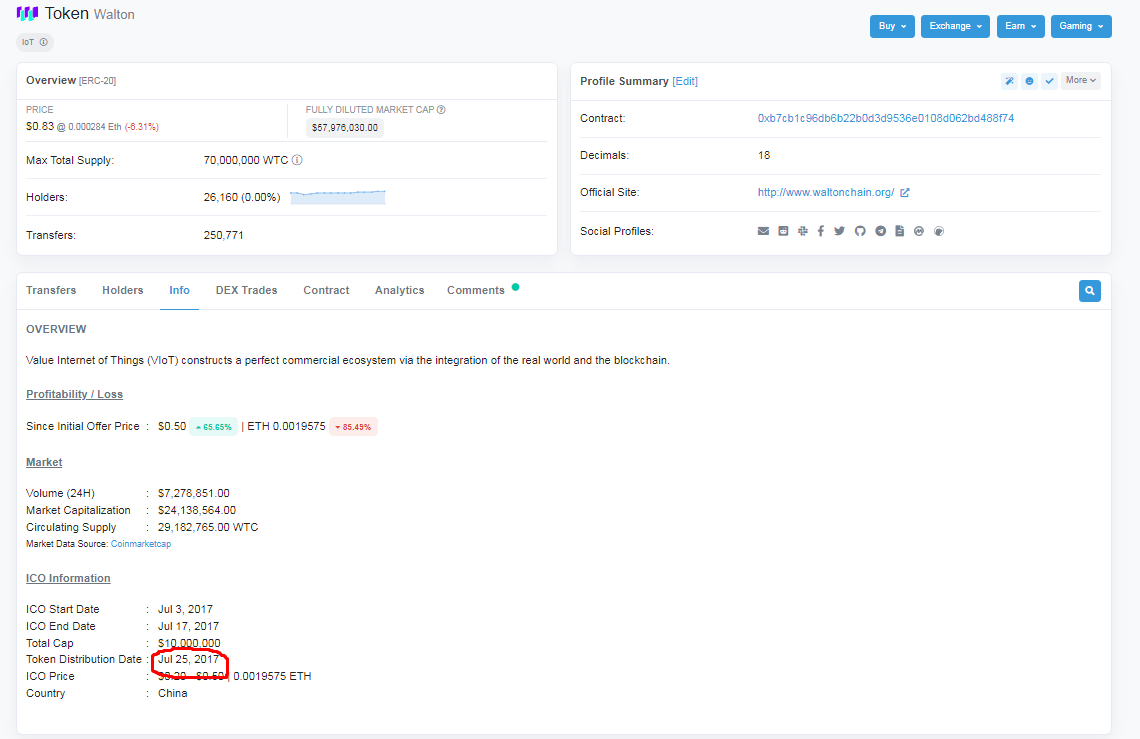Click the magic wand icon in Profile Summary
Image resolution: width=1140 pixels, height=739 pixels.
click(1009, 81)
